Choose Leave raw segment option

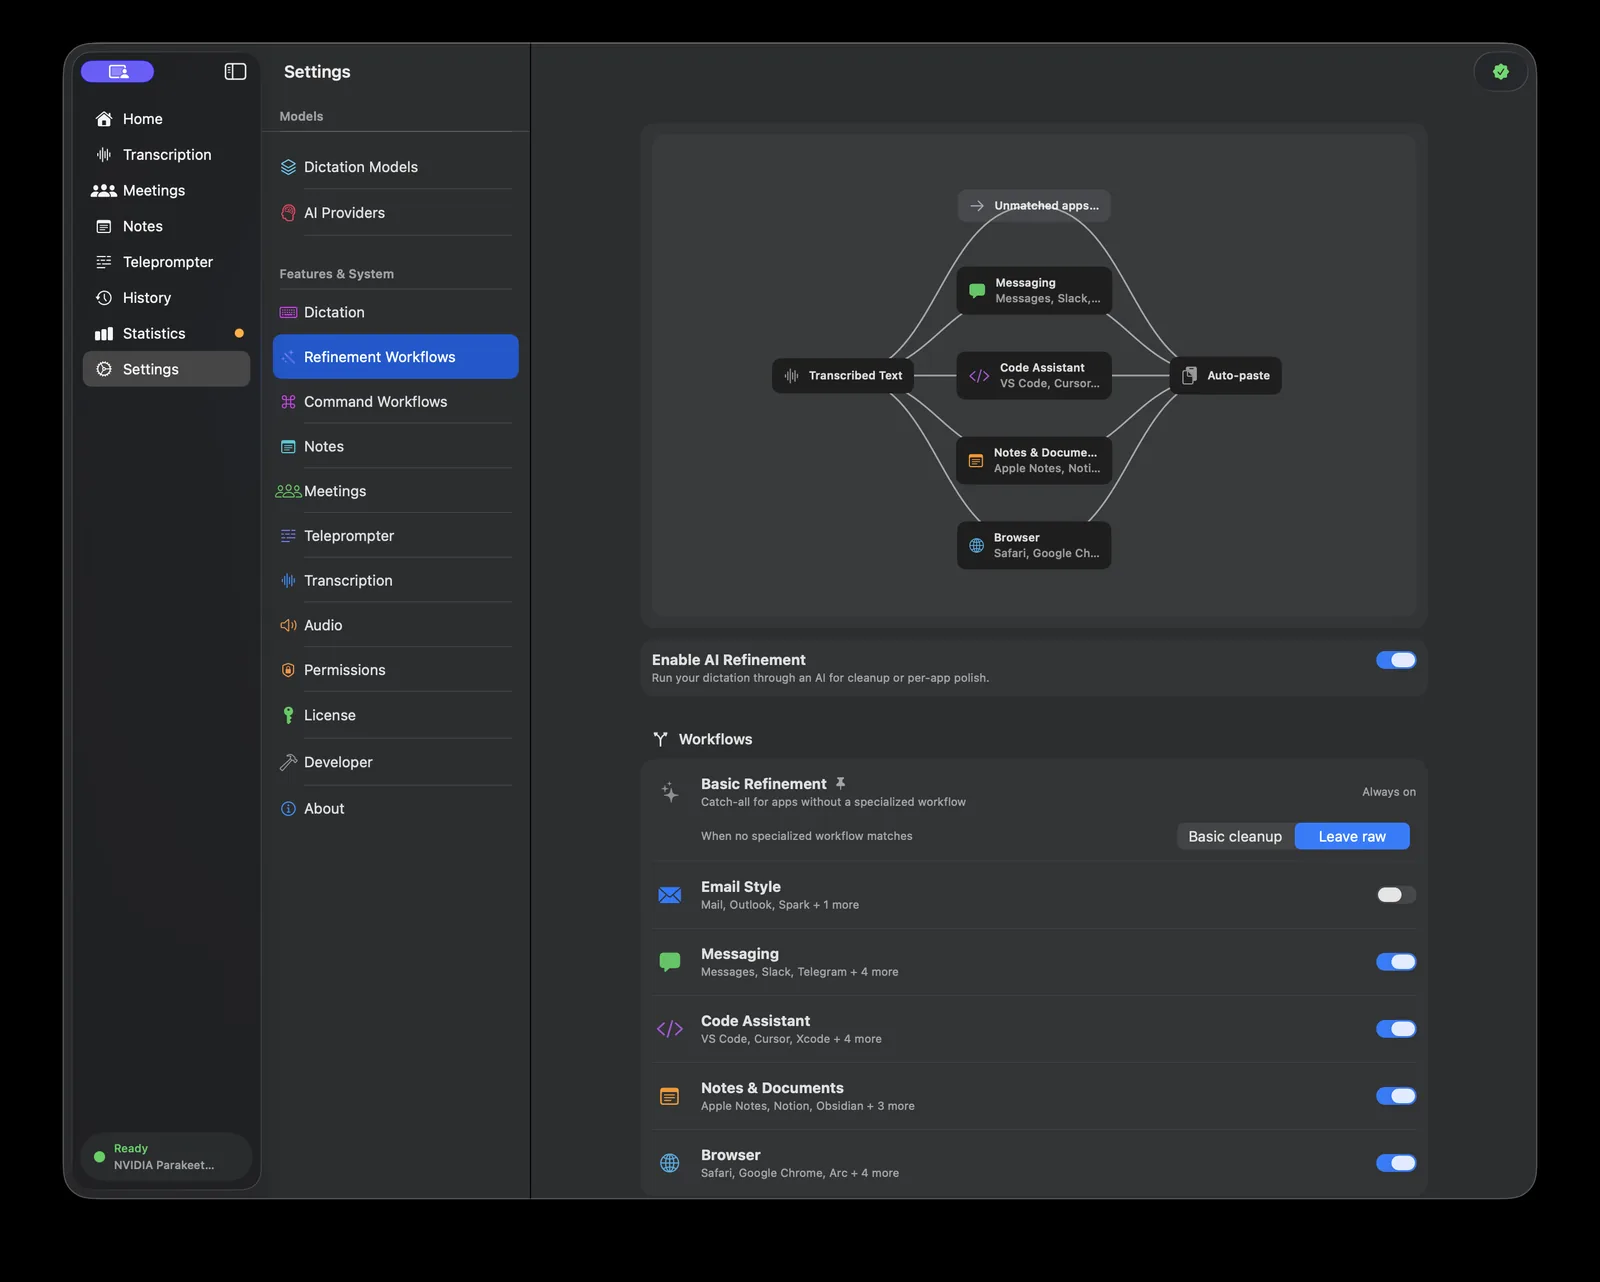pyautogui.click(x=1352, y=837)
